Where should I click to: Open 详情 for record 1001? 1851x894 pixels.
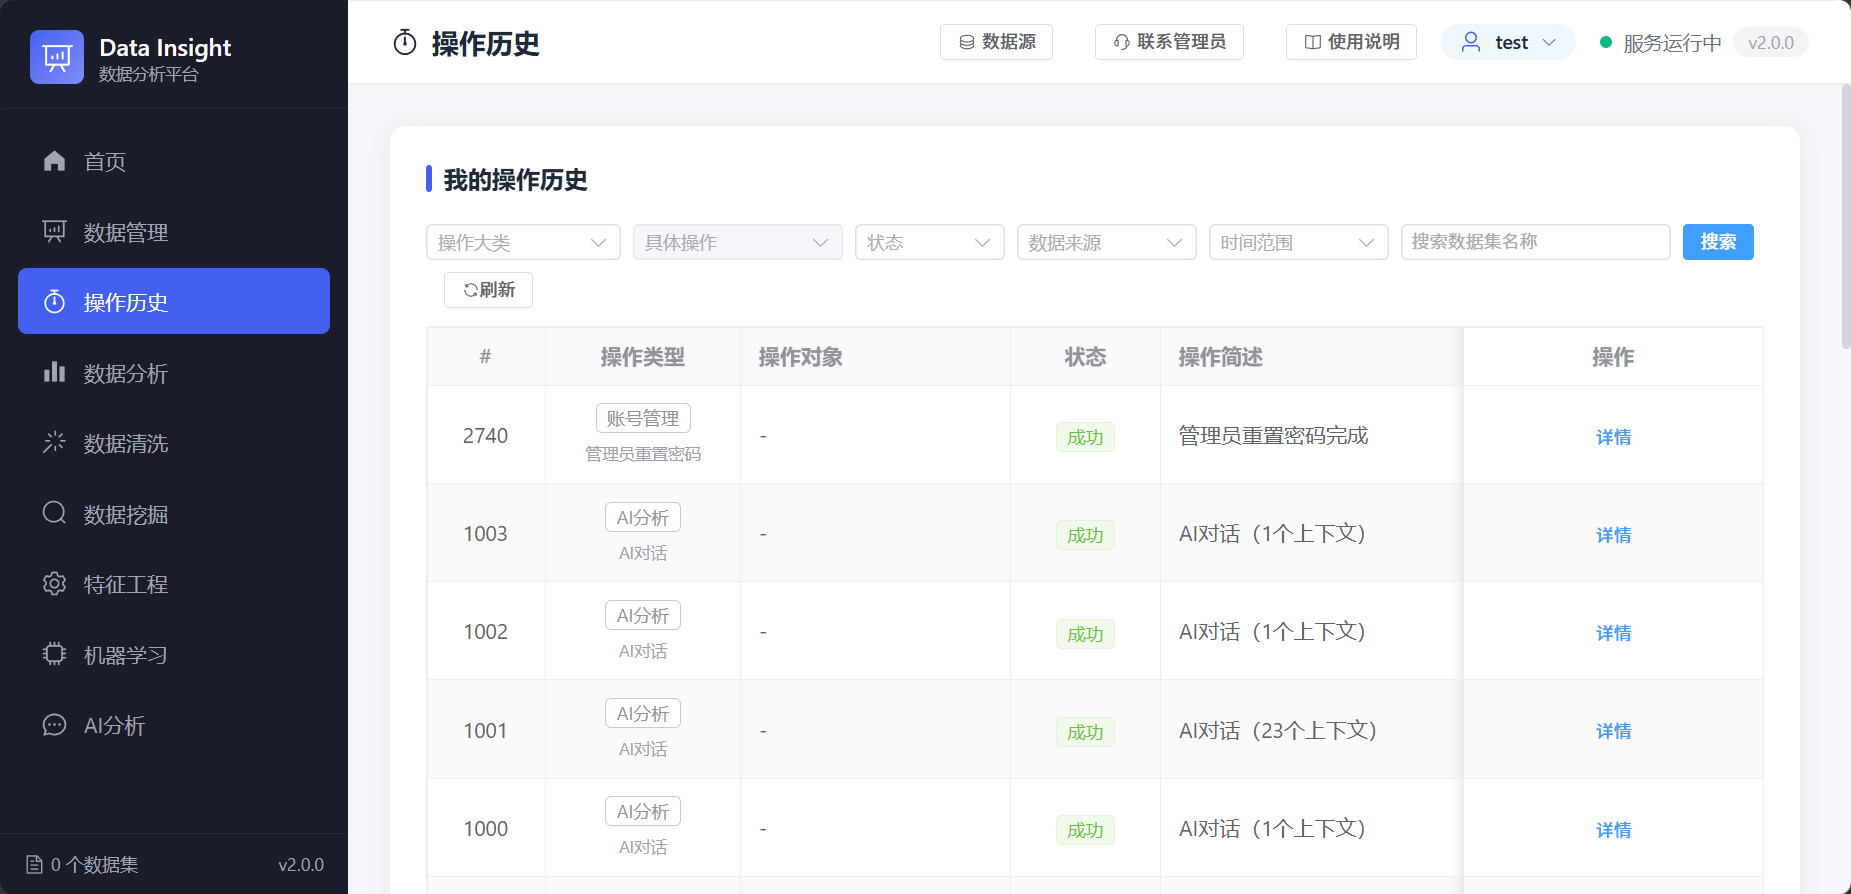click(1613, 731)
